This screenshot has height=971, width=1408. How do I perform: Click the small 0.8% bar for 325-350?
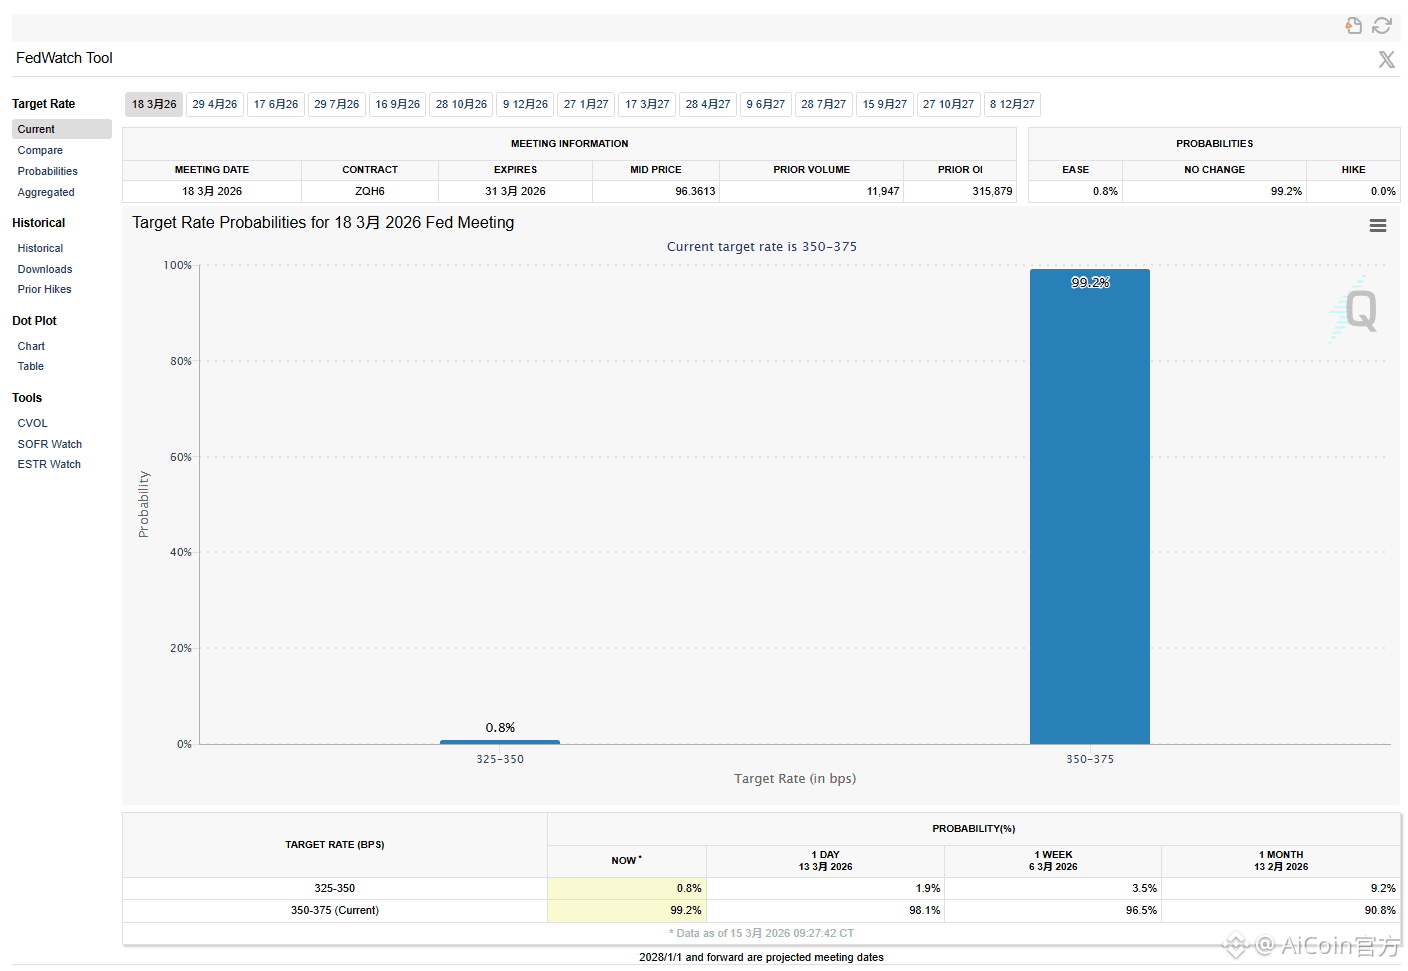[499, 742]
